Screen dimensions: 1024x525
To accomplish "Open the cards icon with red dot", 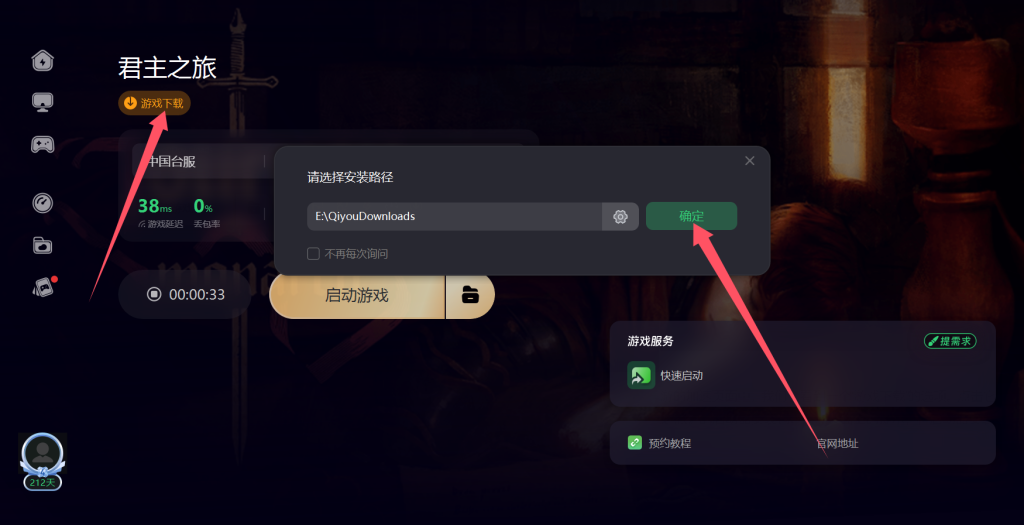I will click(44, 287).
